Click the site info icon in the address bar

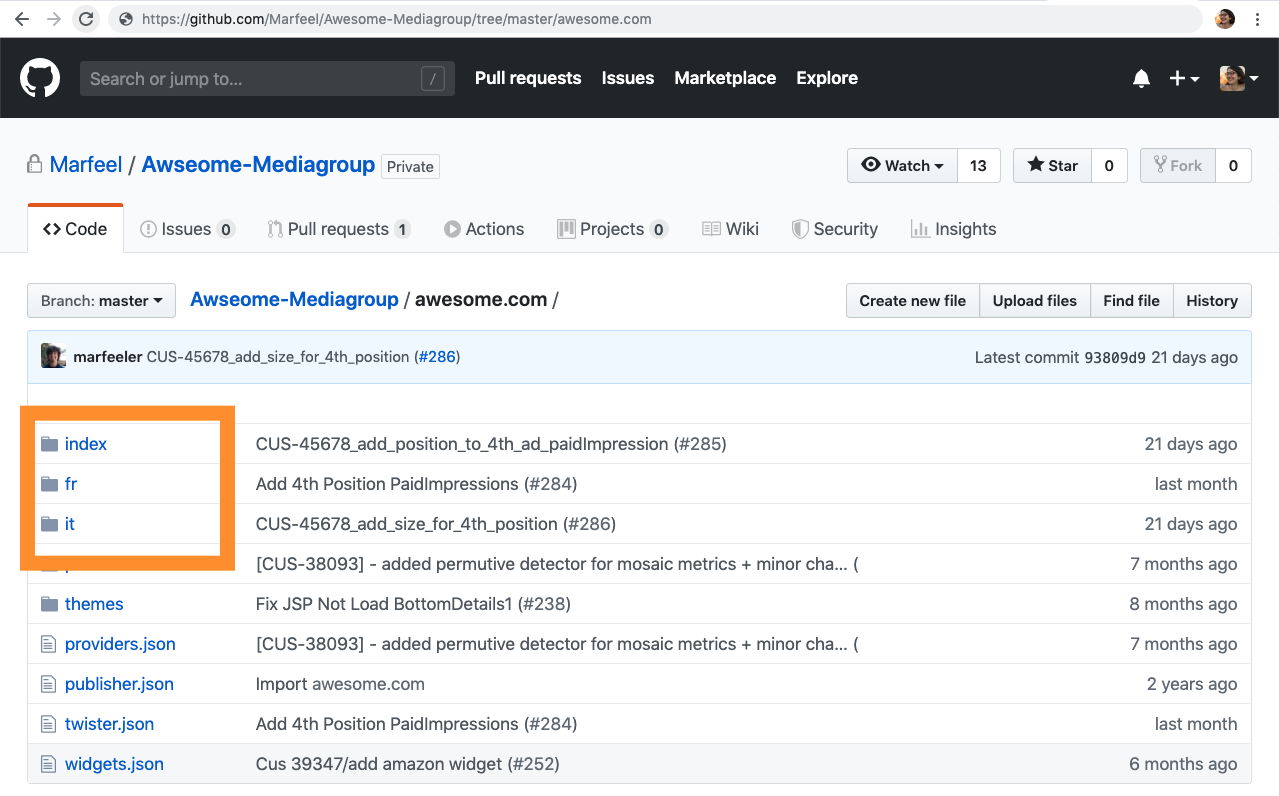tap(125, 19)
